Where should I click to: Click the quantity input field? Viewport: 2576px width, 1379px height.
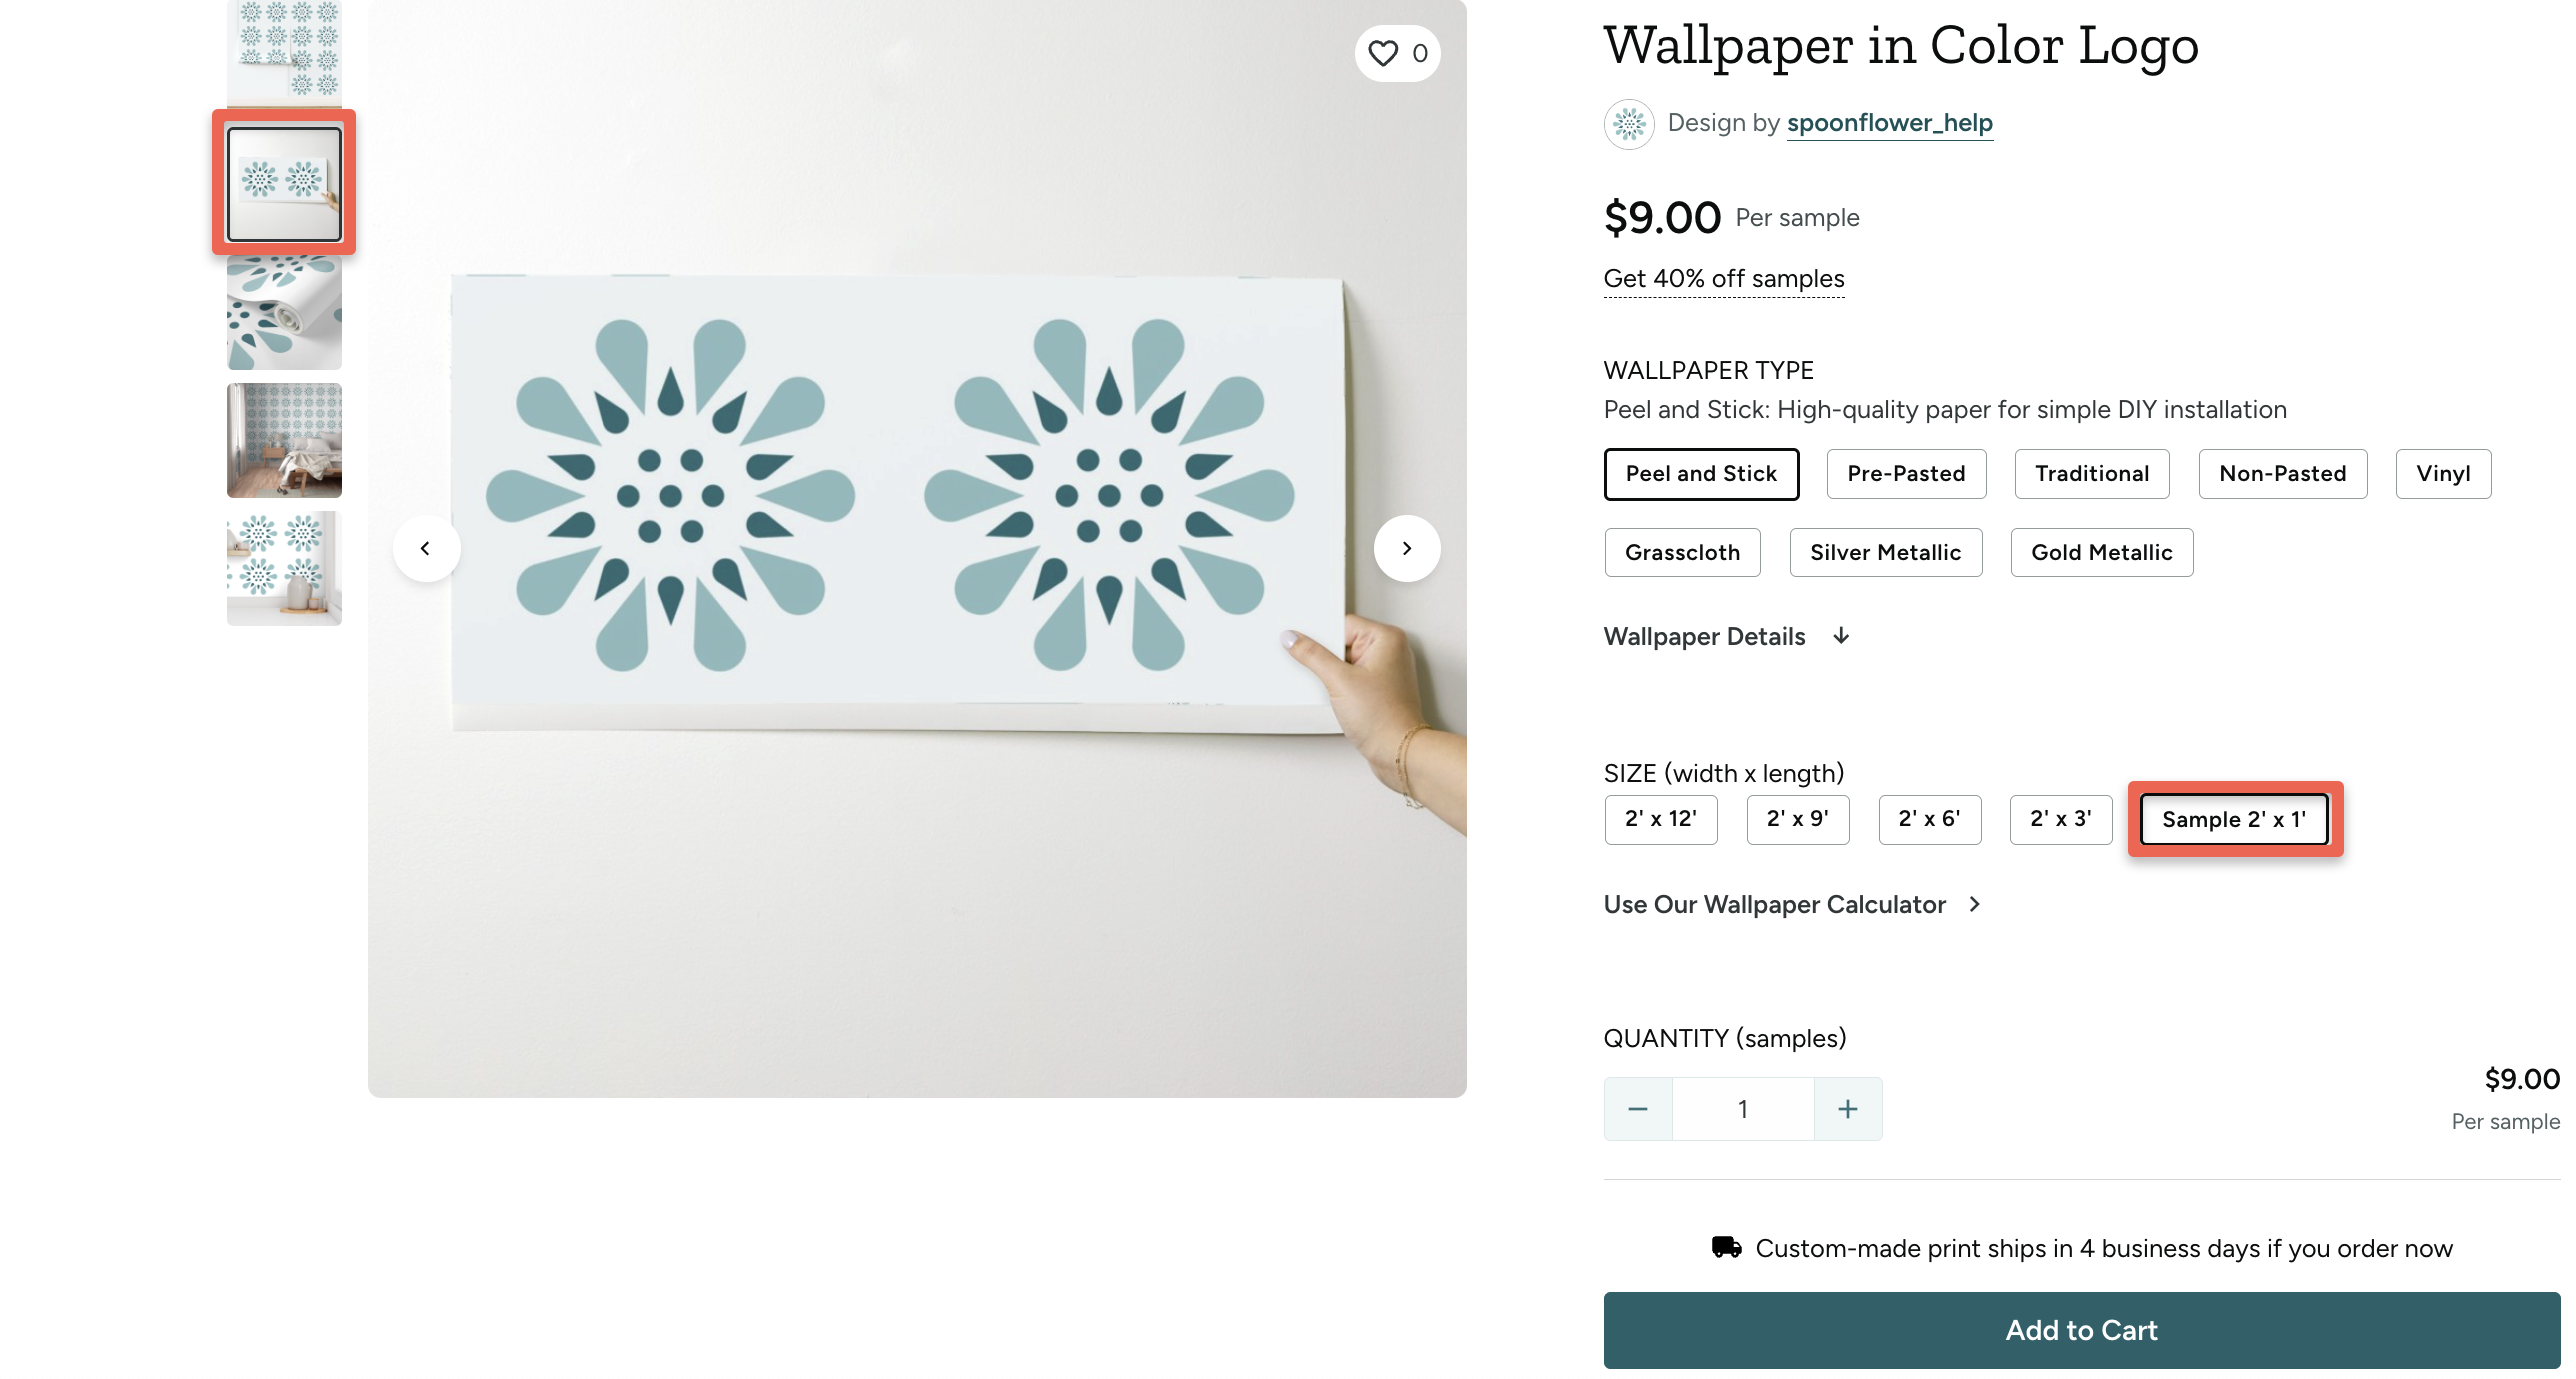click(x=1742, y=1108)
